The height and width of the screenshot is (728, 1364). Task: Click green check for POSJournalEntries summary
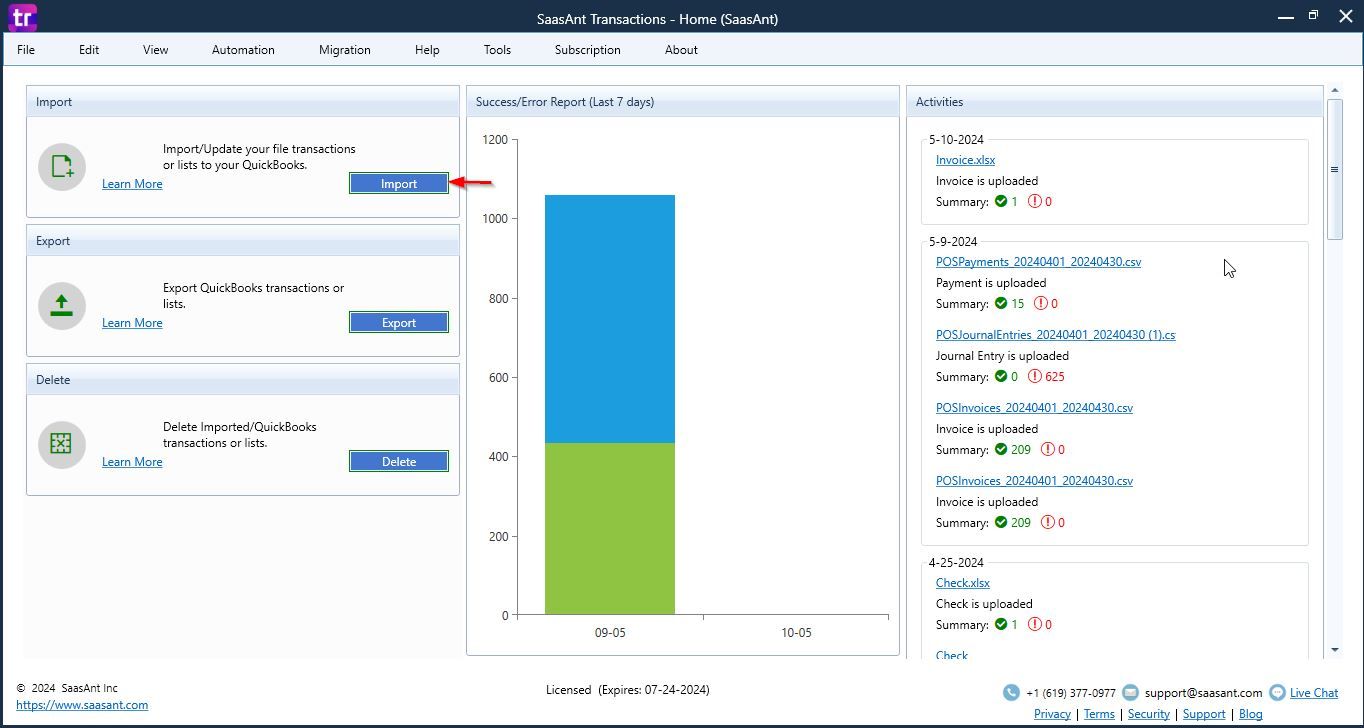coord(1000,376)
